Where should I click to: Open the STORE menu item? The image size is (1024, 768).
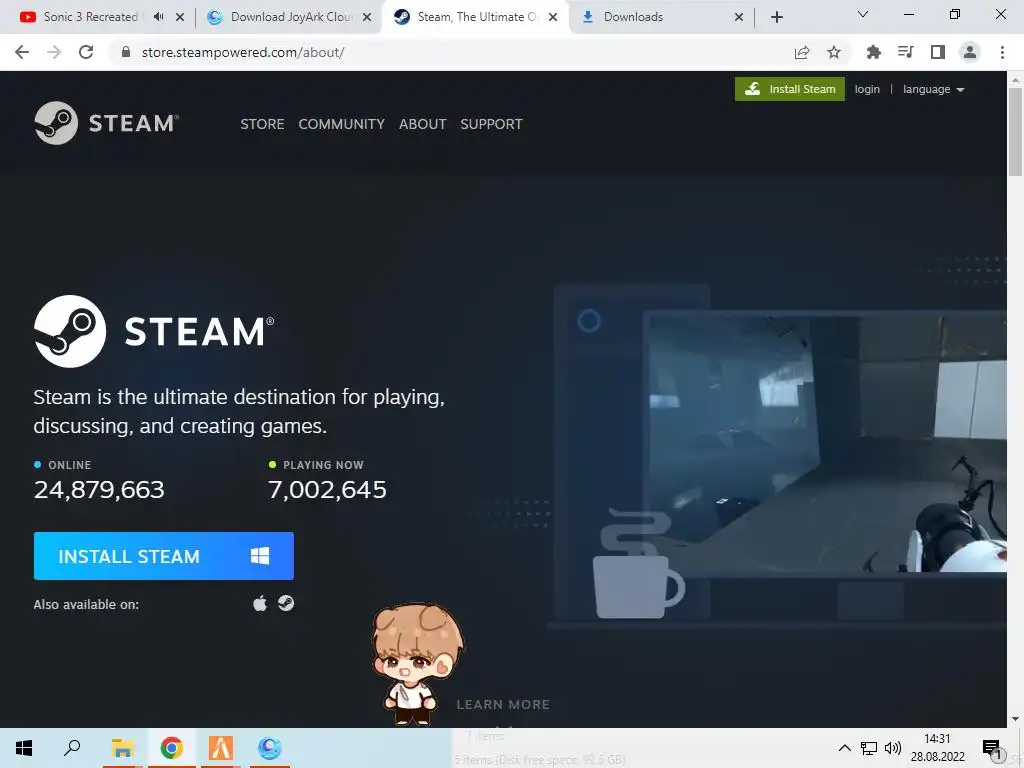click(x=262, y=124)
